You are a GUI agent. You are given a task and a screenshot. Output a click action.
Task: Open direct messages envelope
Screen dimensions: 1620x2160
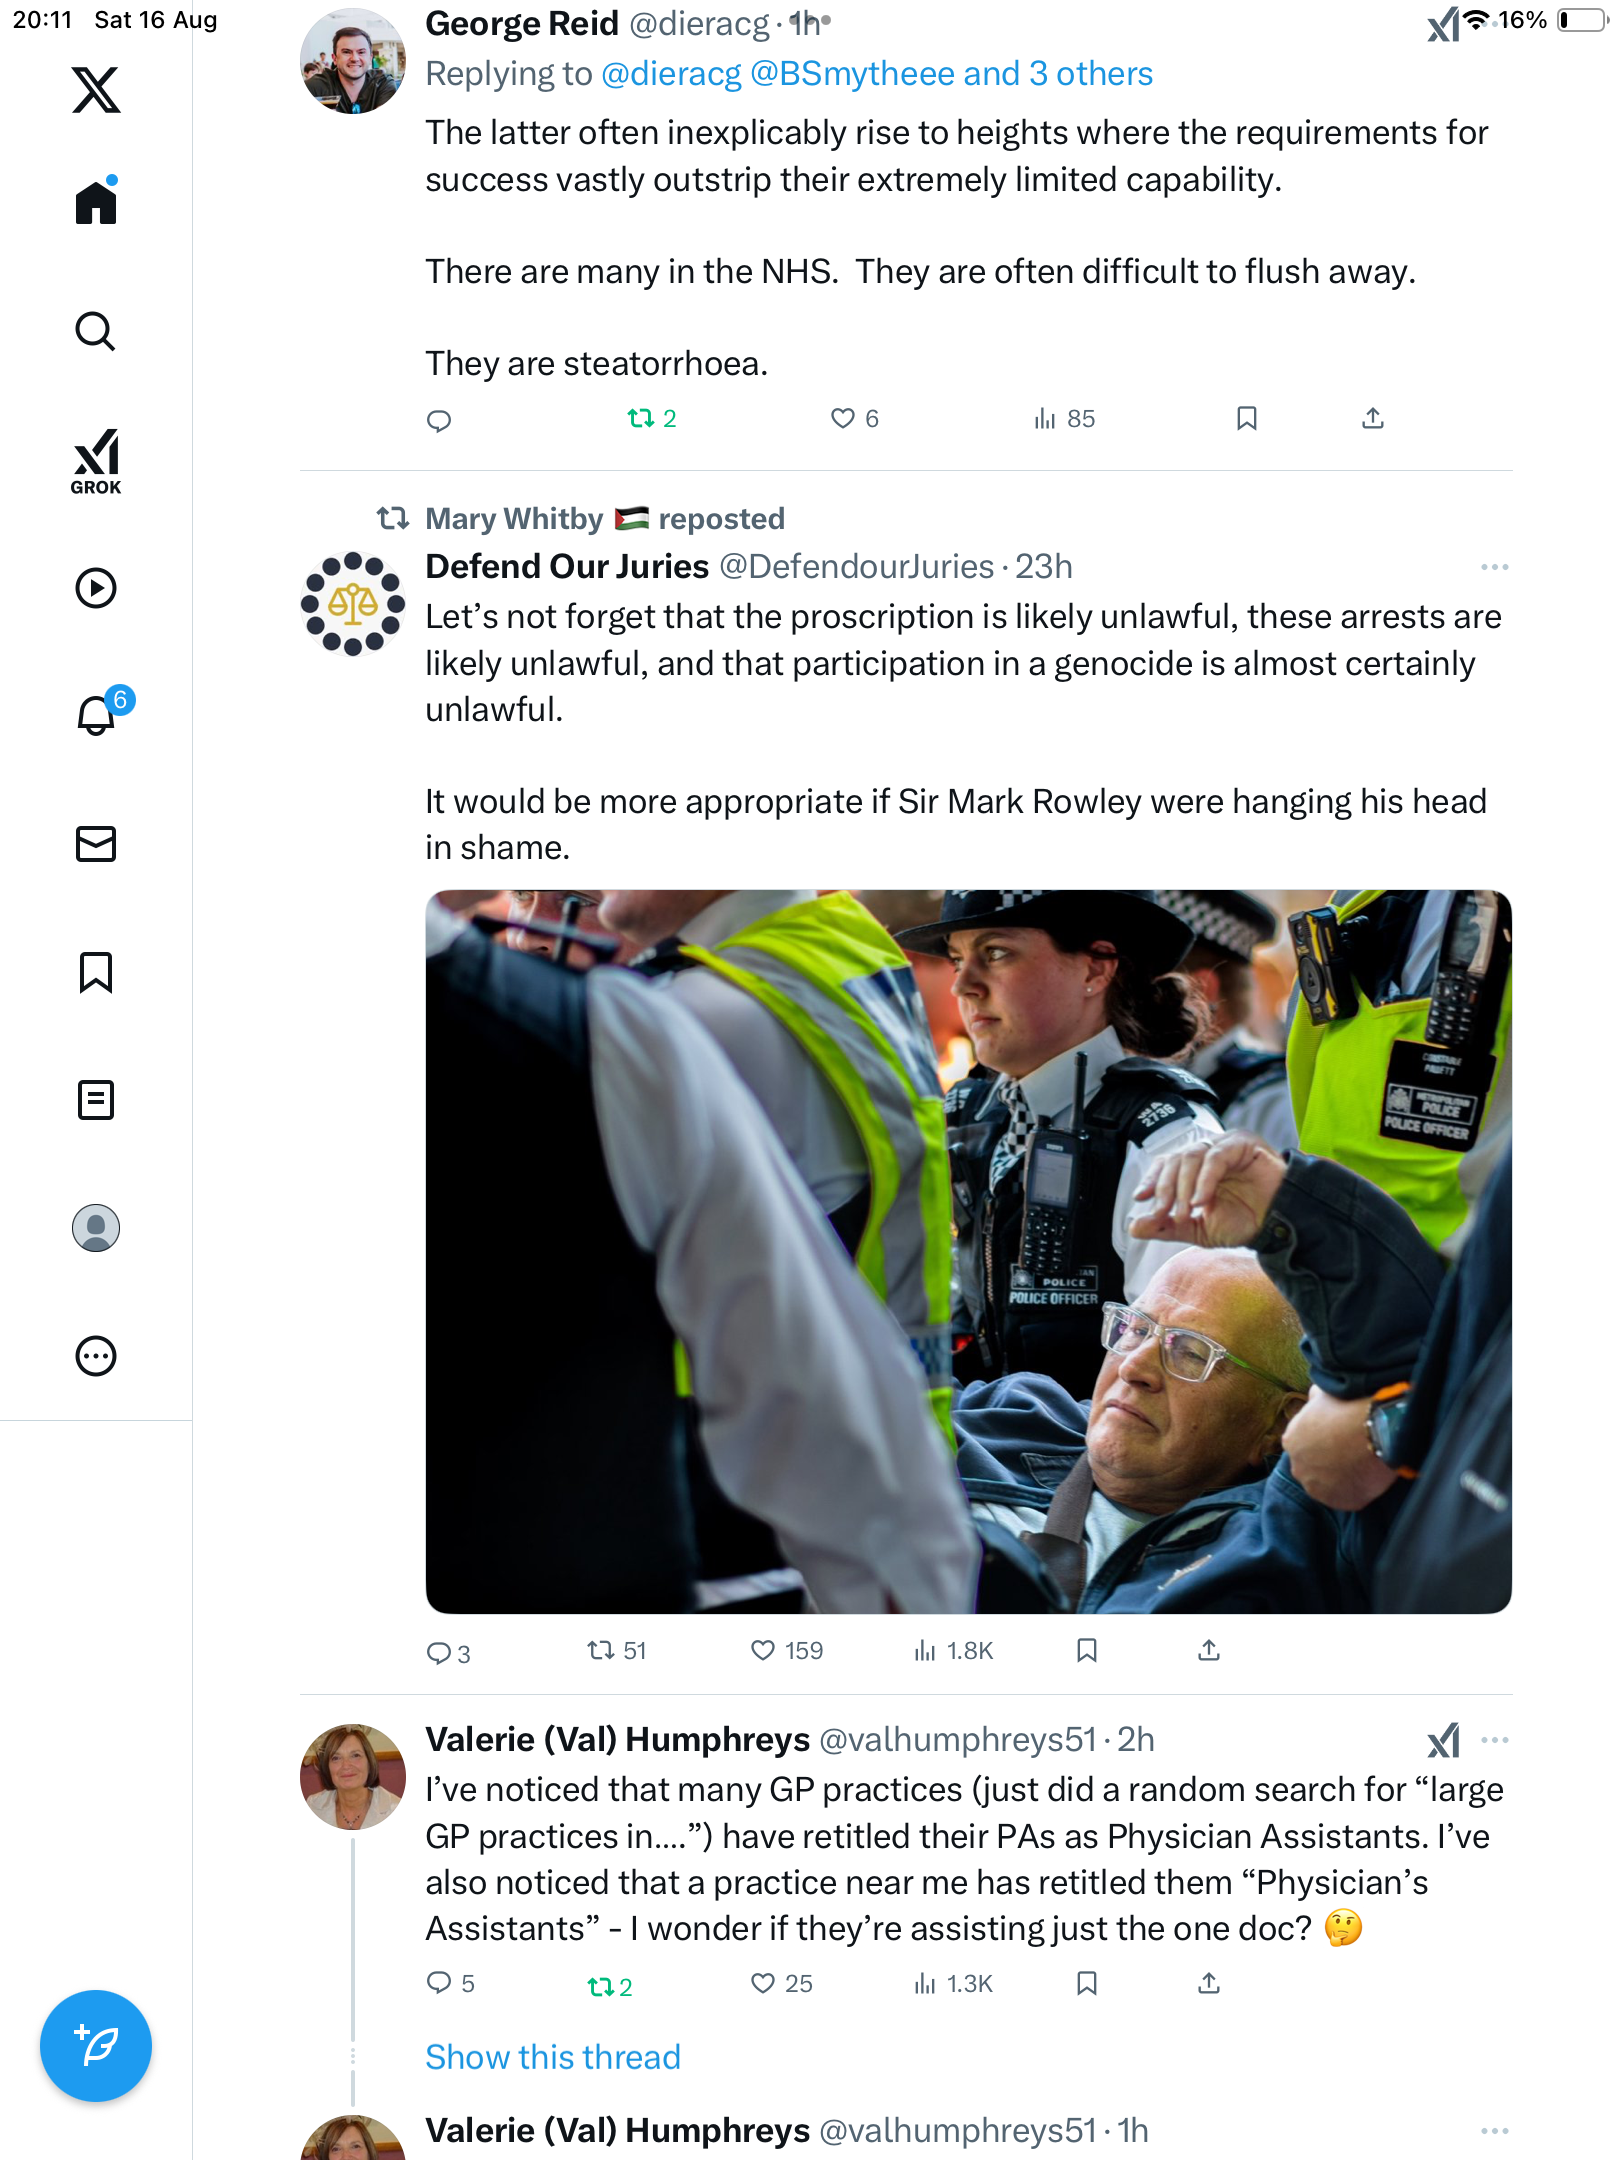(96, 844)
